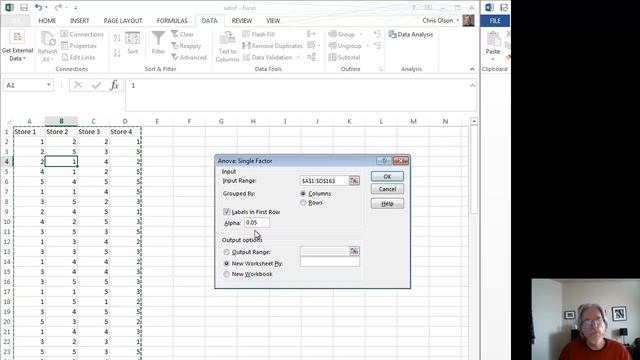
Task: Open Outline group dialog launcher
Action: (380, 69)
